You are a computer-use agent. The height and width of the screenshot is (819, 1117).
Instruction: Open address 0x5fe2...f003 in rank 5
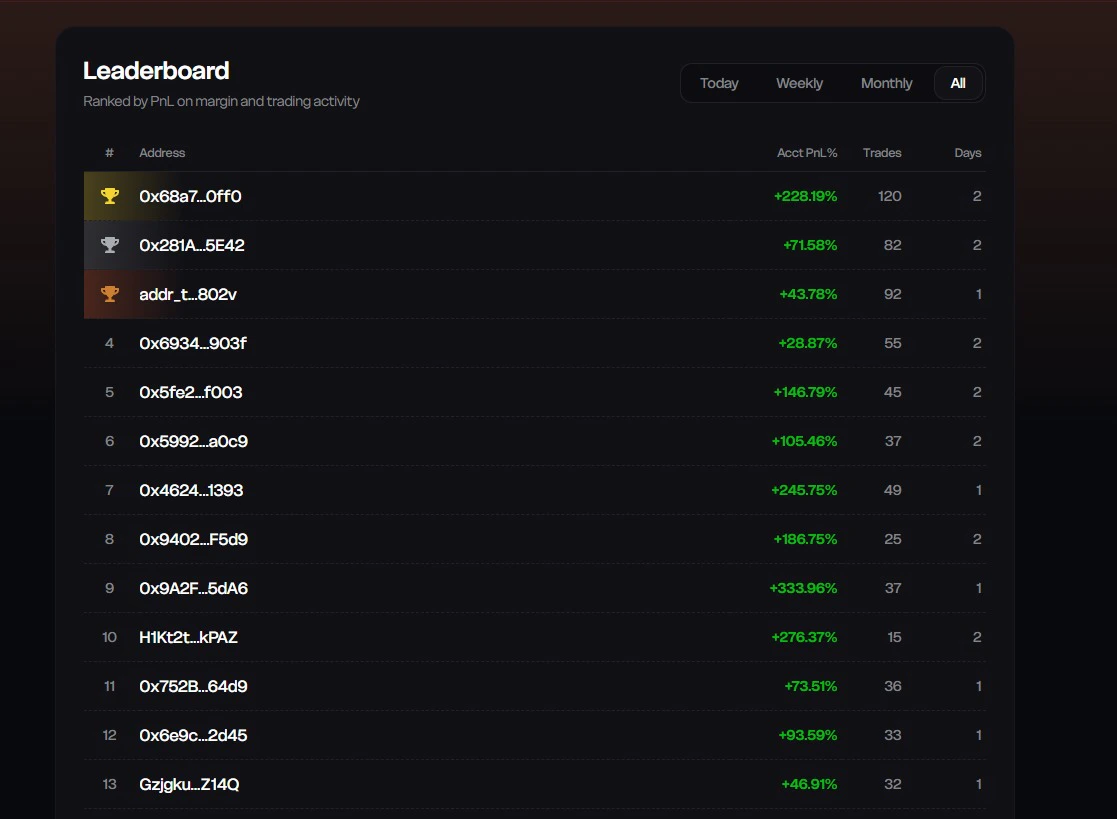pyautogui.click(x=190, y=392)
